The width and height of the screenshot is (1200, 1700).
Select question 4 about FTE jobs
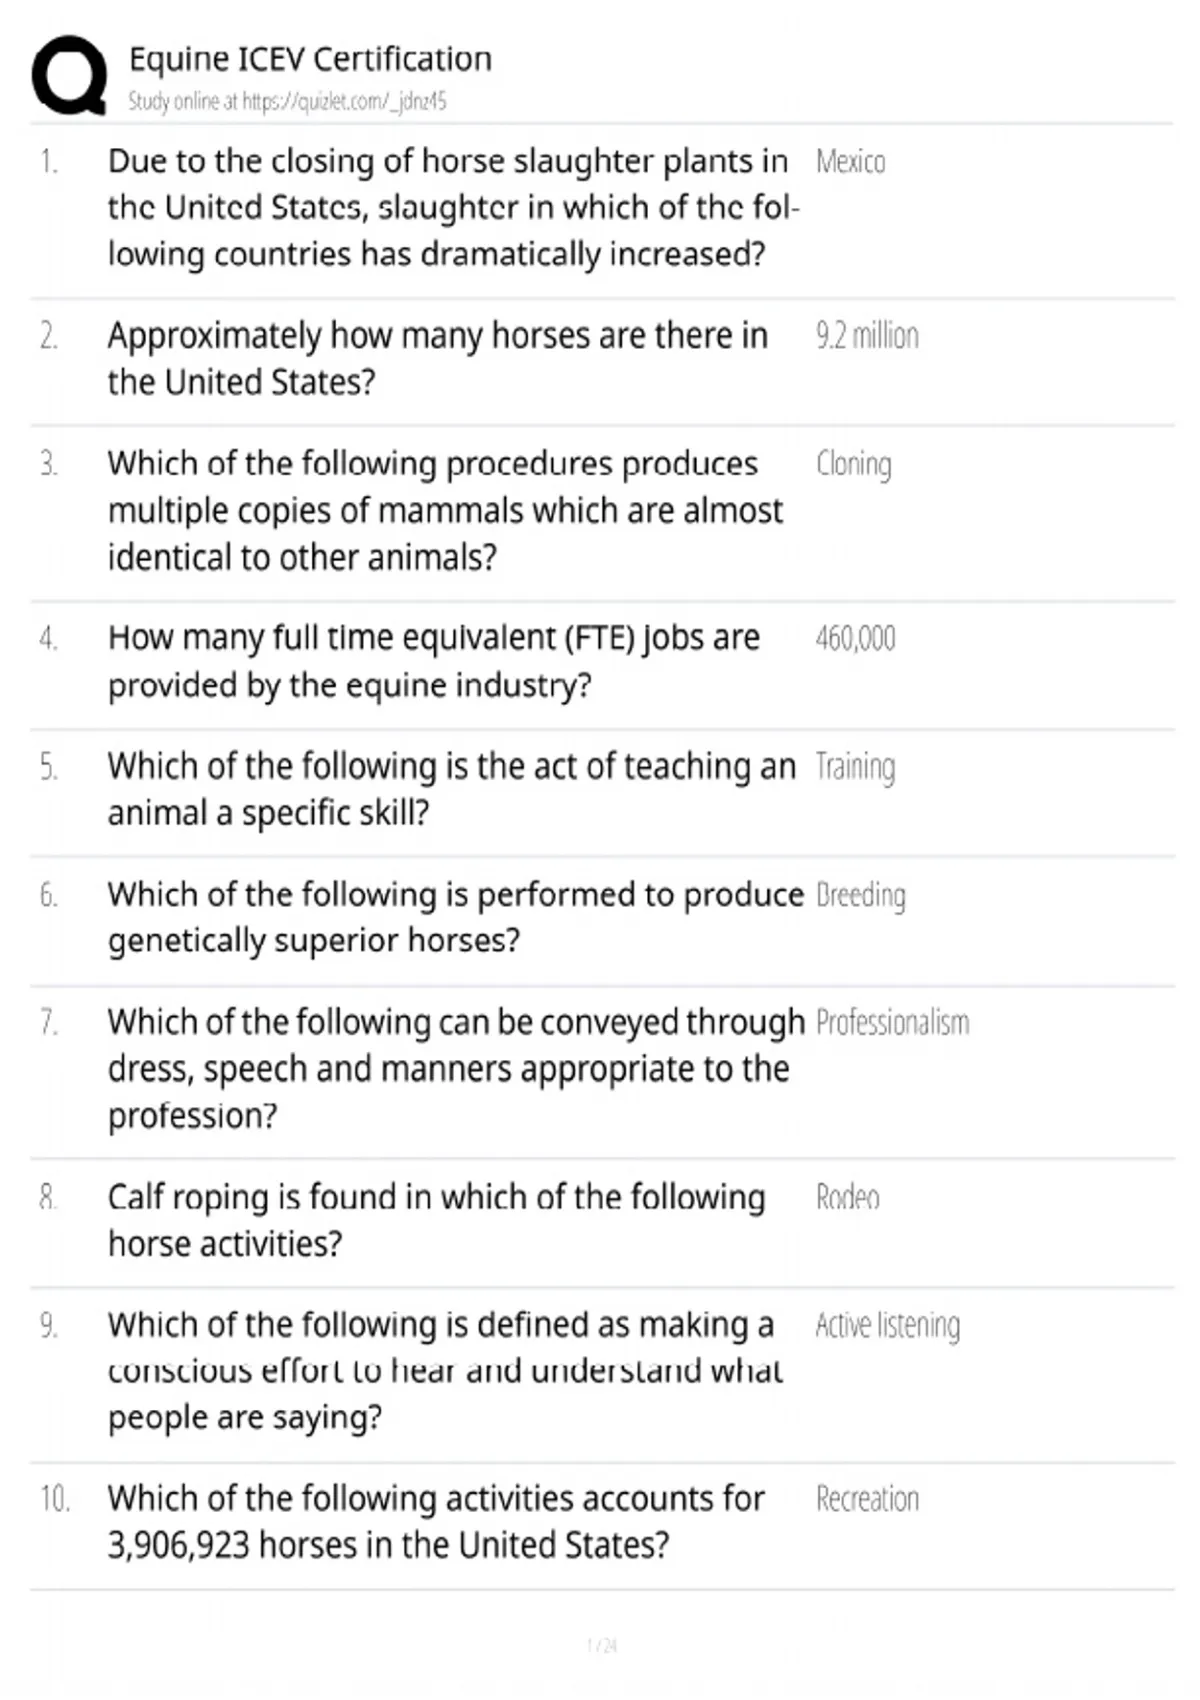click(x=434, y=661)
